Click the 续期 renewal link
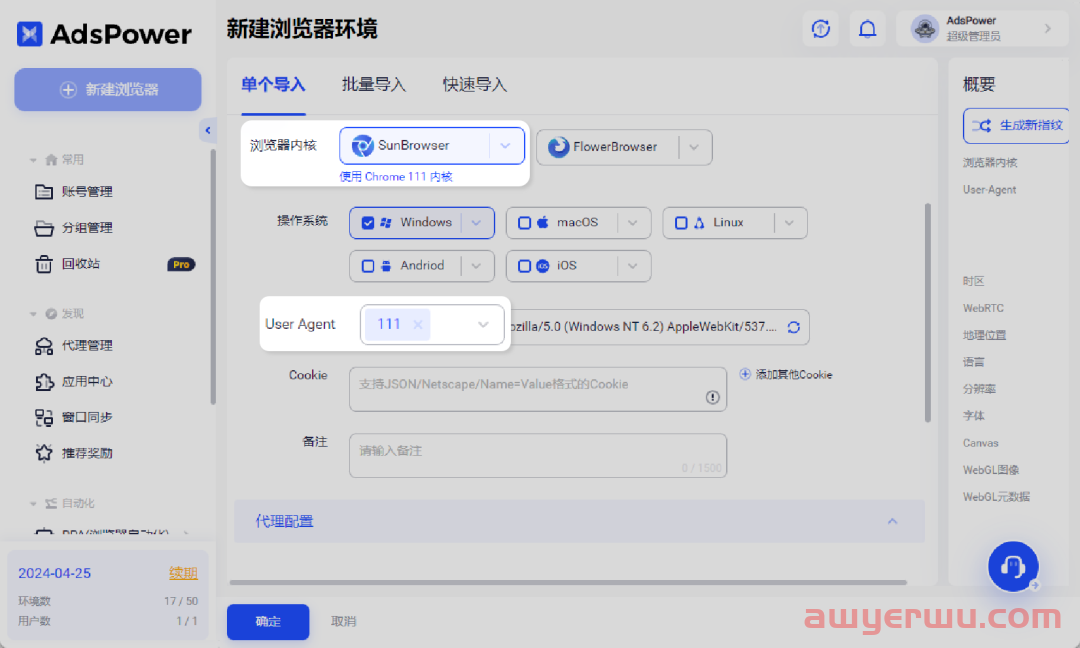 tap(183, 573)
